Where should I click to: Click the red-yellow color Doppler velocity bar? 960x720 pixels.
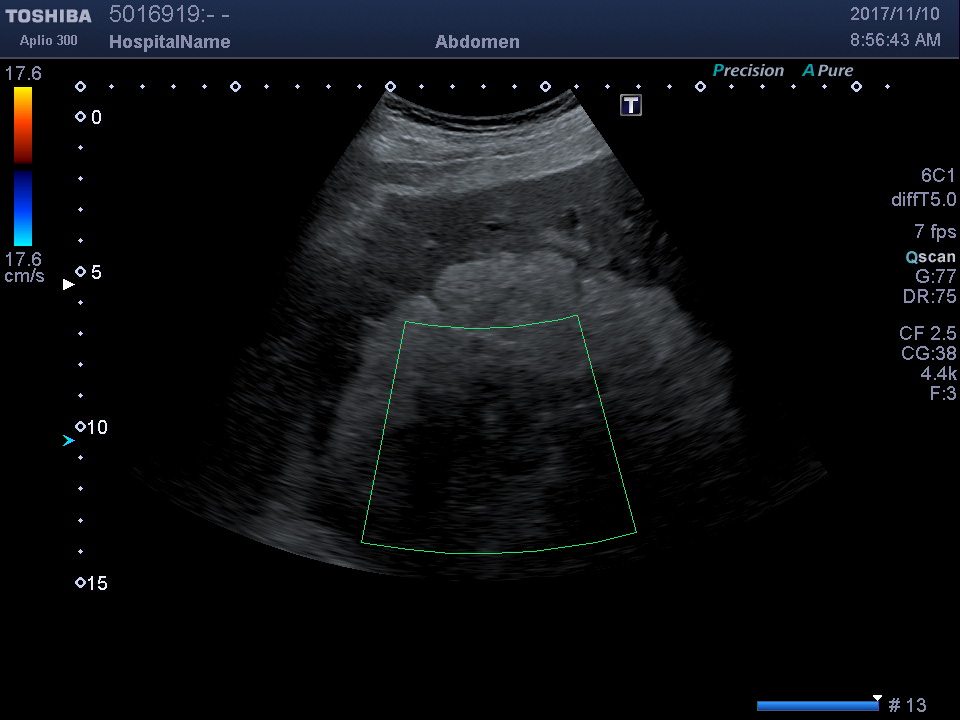(23, 125)
